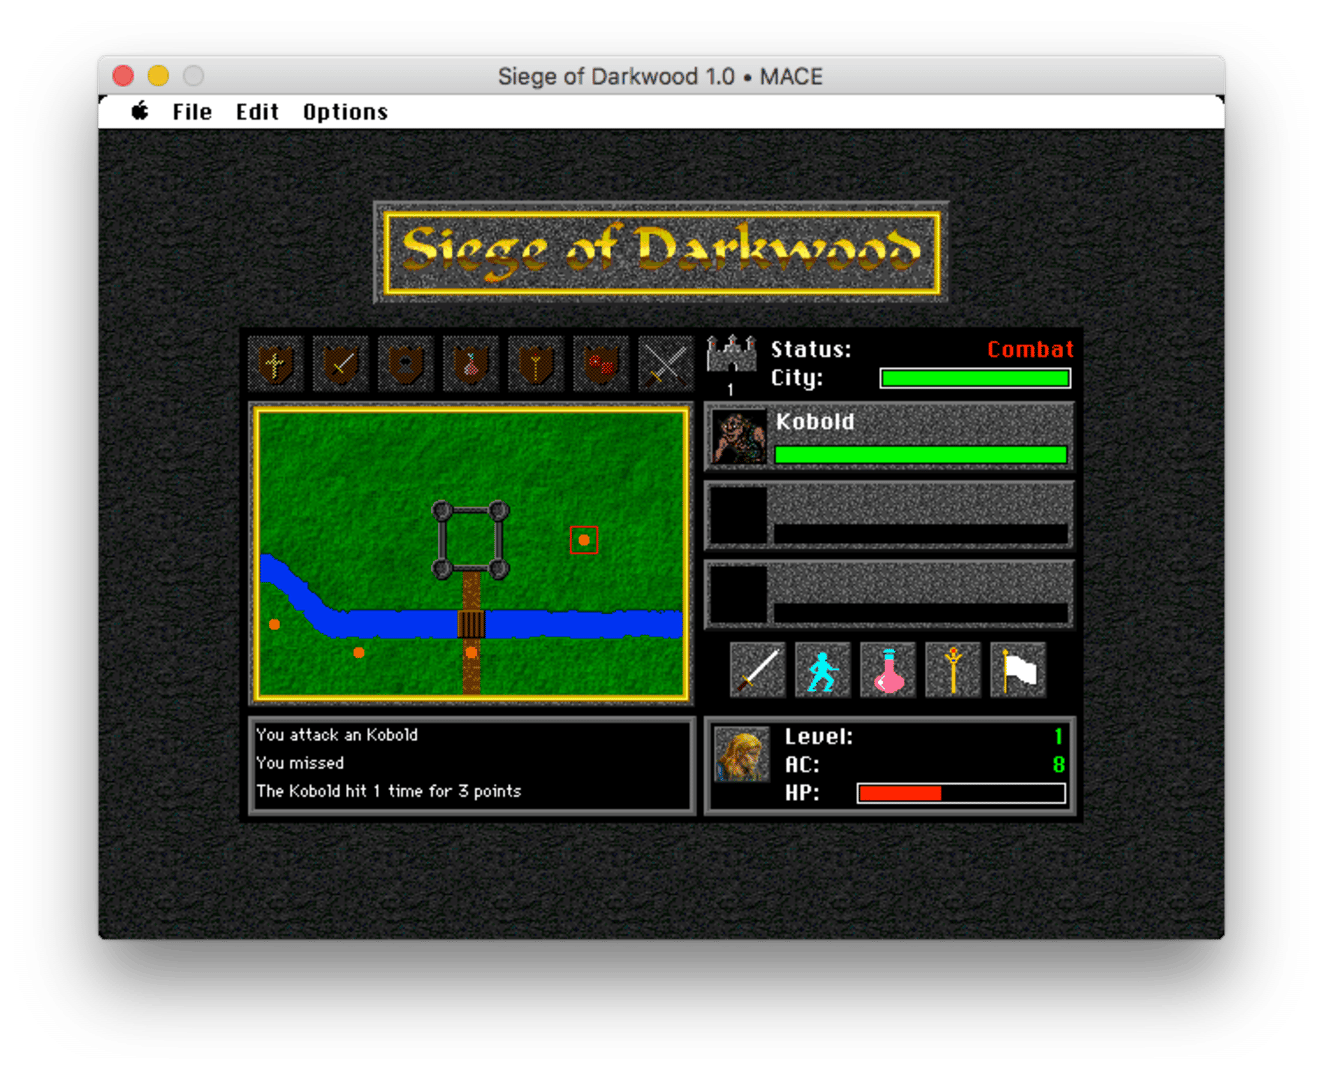Open the Options menu

(345, 112)
